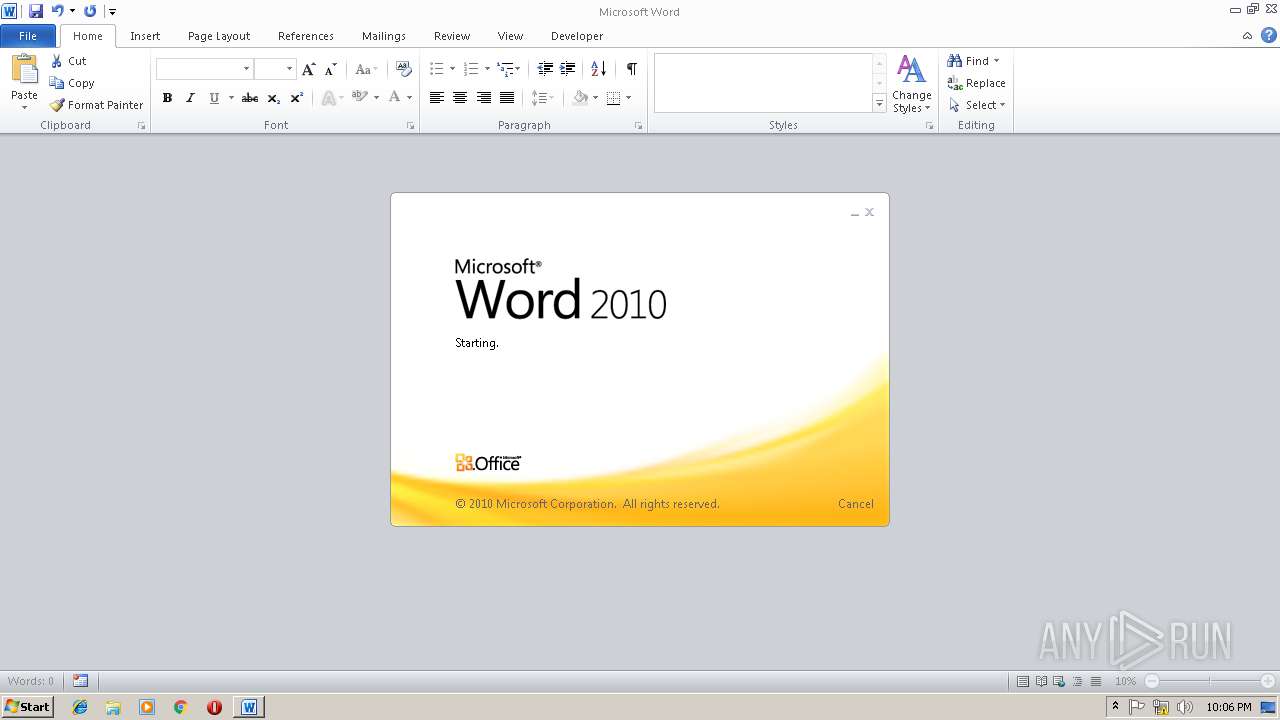Expand the Change Styles dropdown
This screenshot has width=1280, height=720.
click(911, 85)
